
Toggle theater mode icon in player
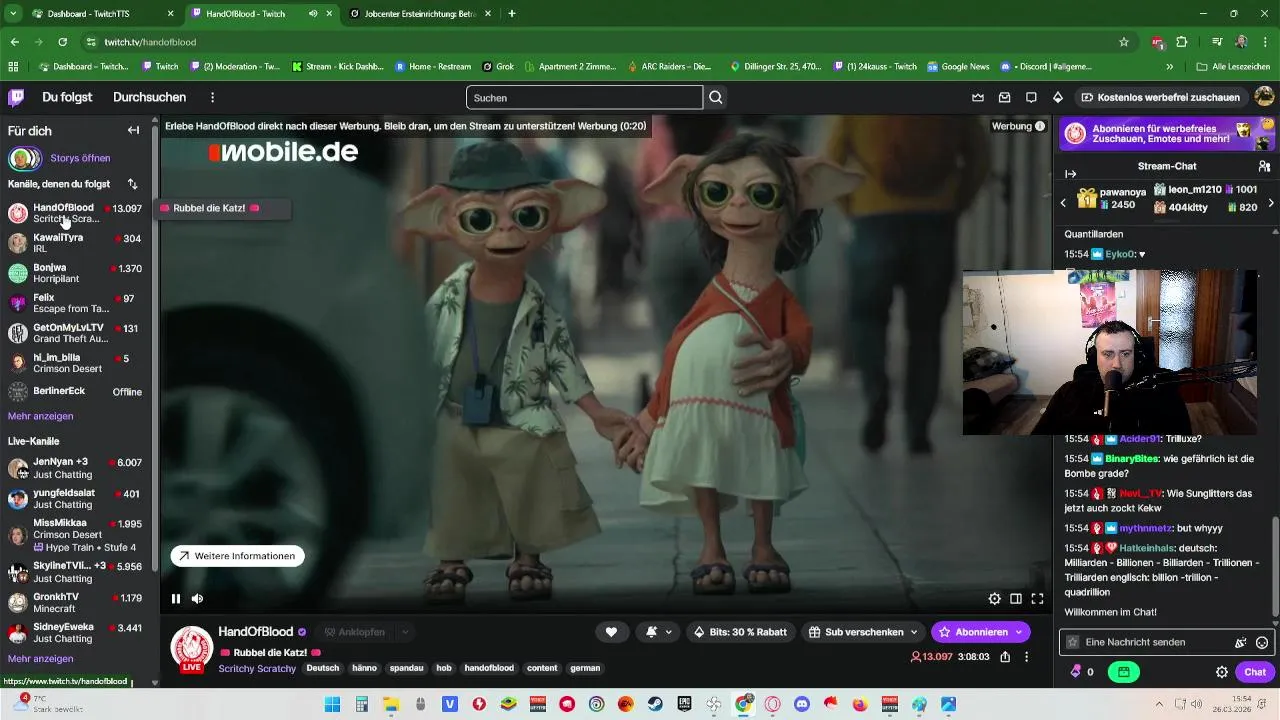1016,599
